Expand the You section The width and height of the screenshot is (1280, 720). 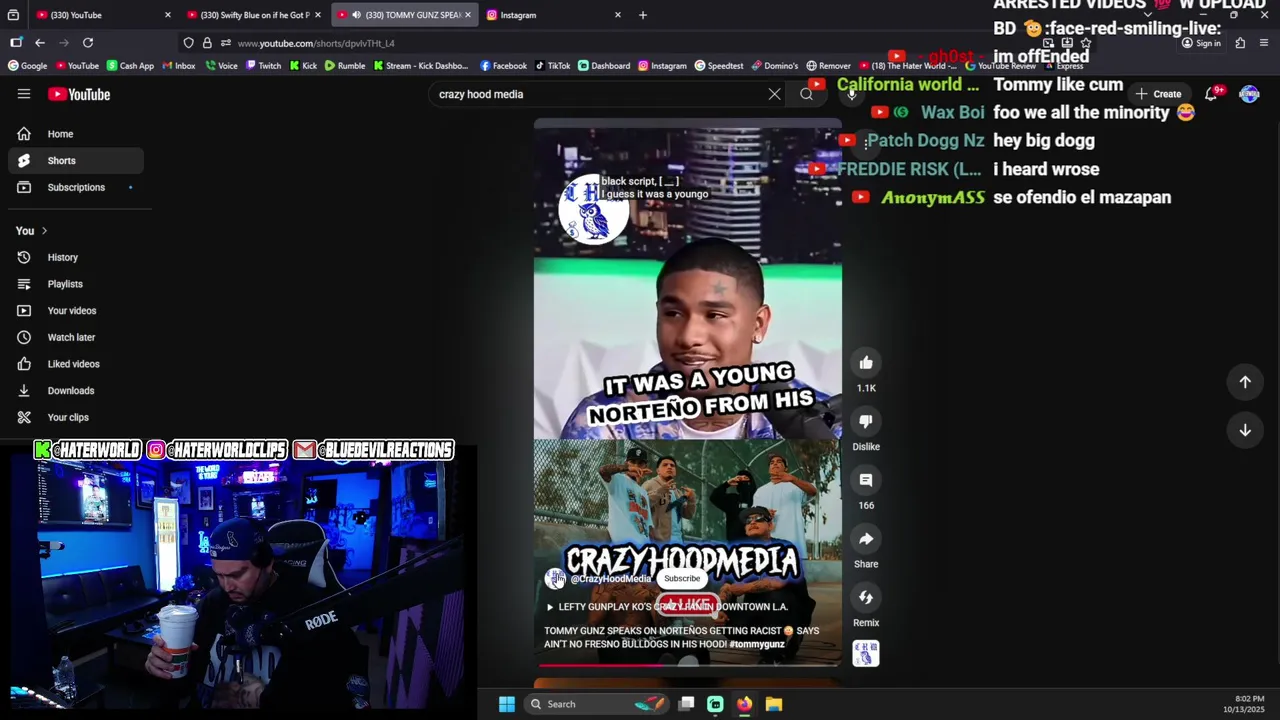coord(31,231)
